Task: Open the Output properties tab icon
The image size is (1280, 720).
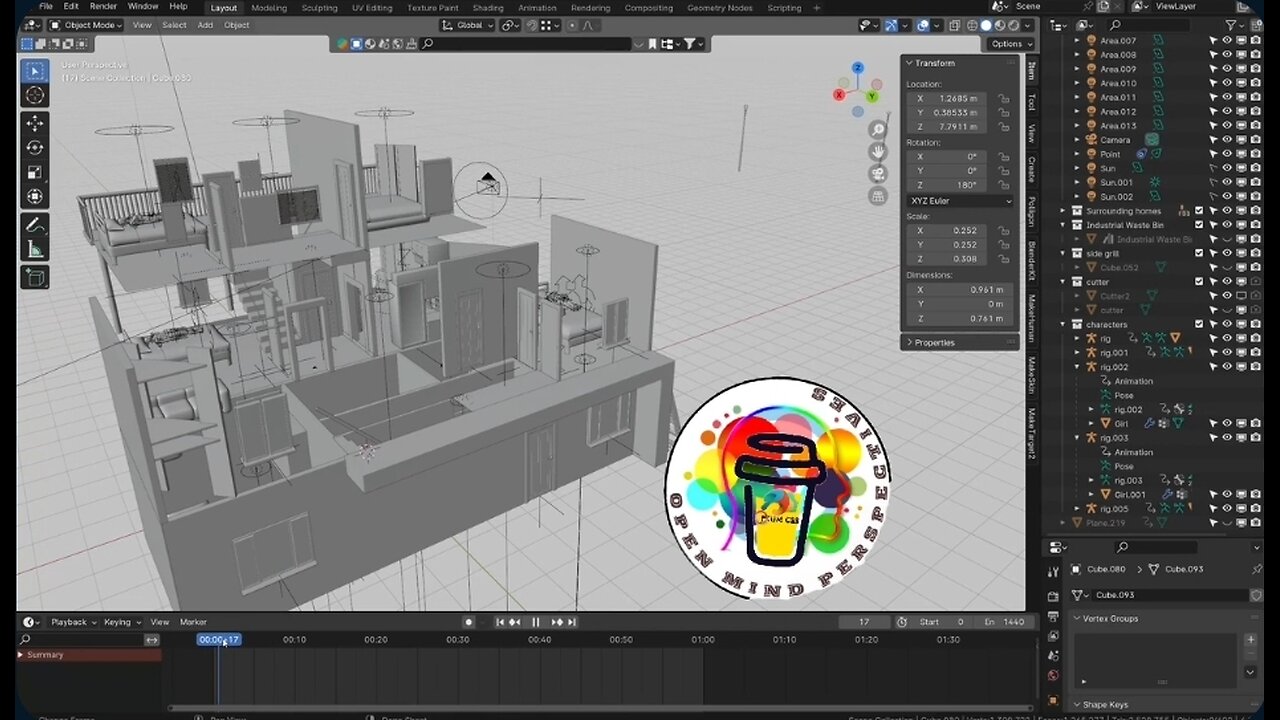Action: pyautogui.click(x=1053, y=617)
